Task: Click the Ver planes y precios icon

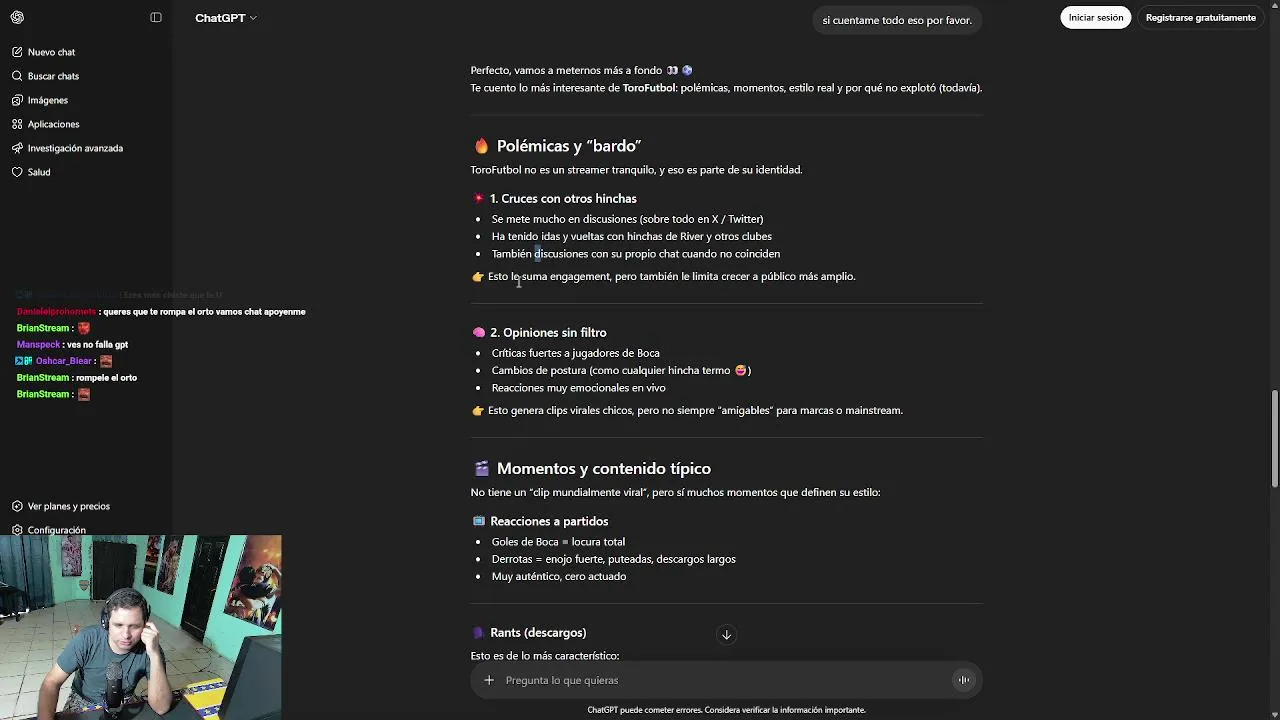Action: [17, 506]
